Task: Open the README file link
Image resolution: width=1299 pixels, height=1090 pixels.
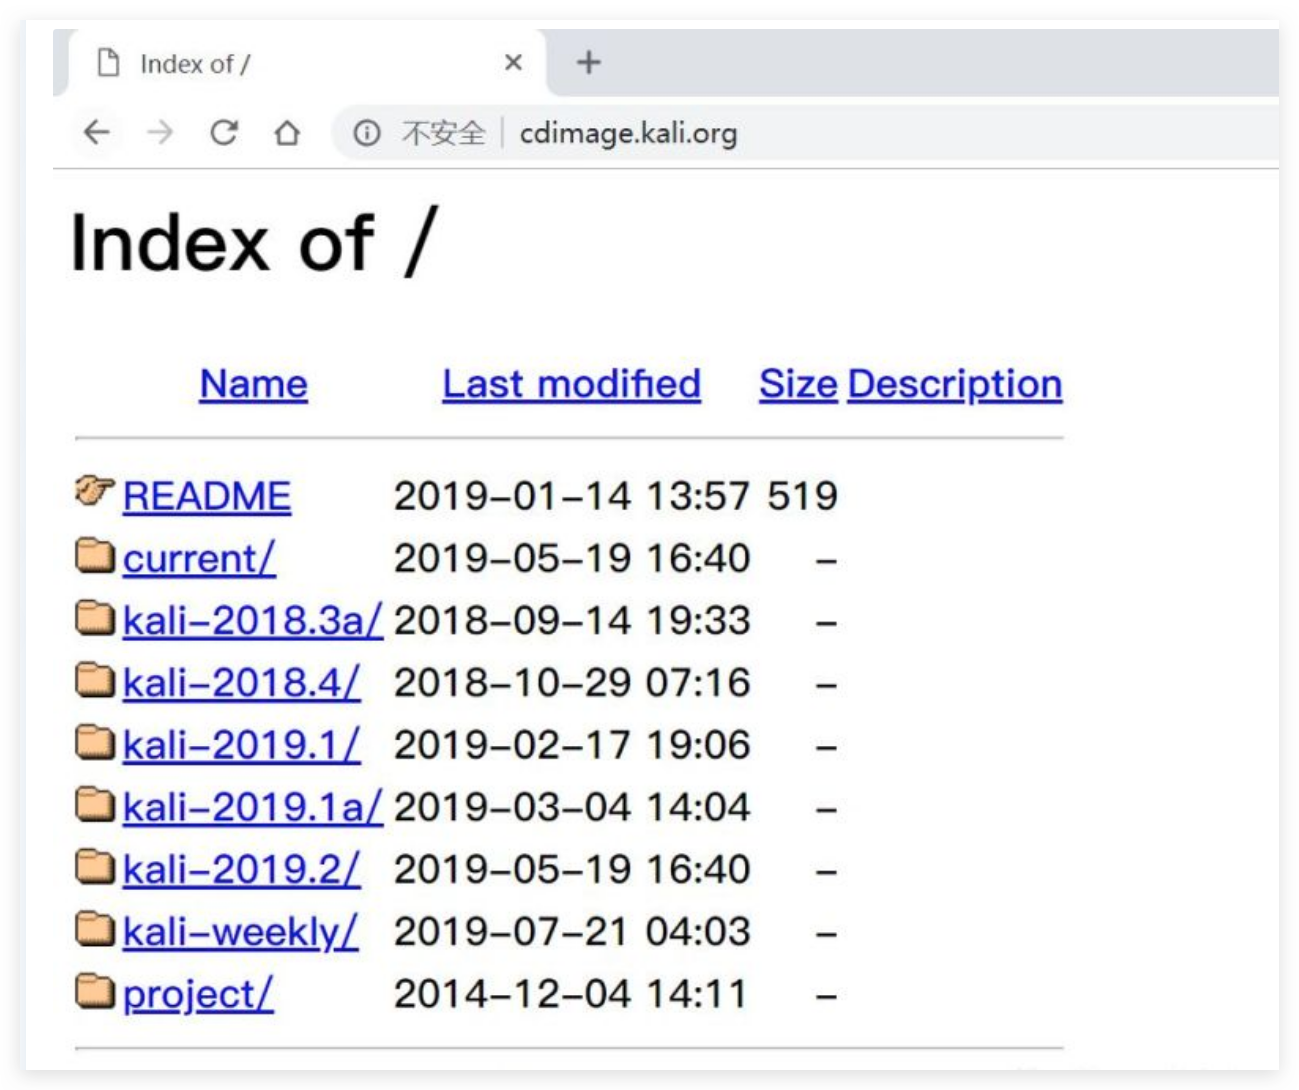Action: (x=207, y=496)
